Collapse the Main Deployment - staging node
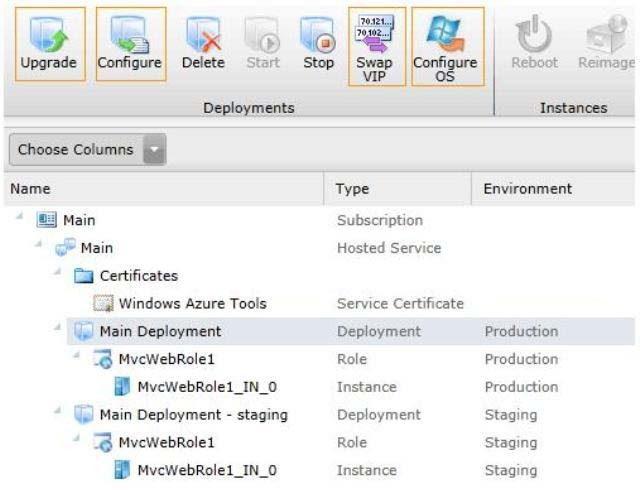The width and height of the screenshot is (640, 490). pos(57,410)
